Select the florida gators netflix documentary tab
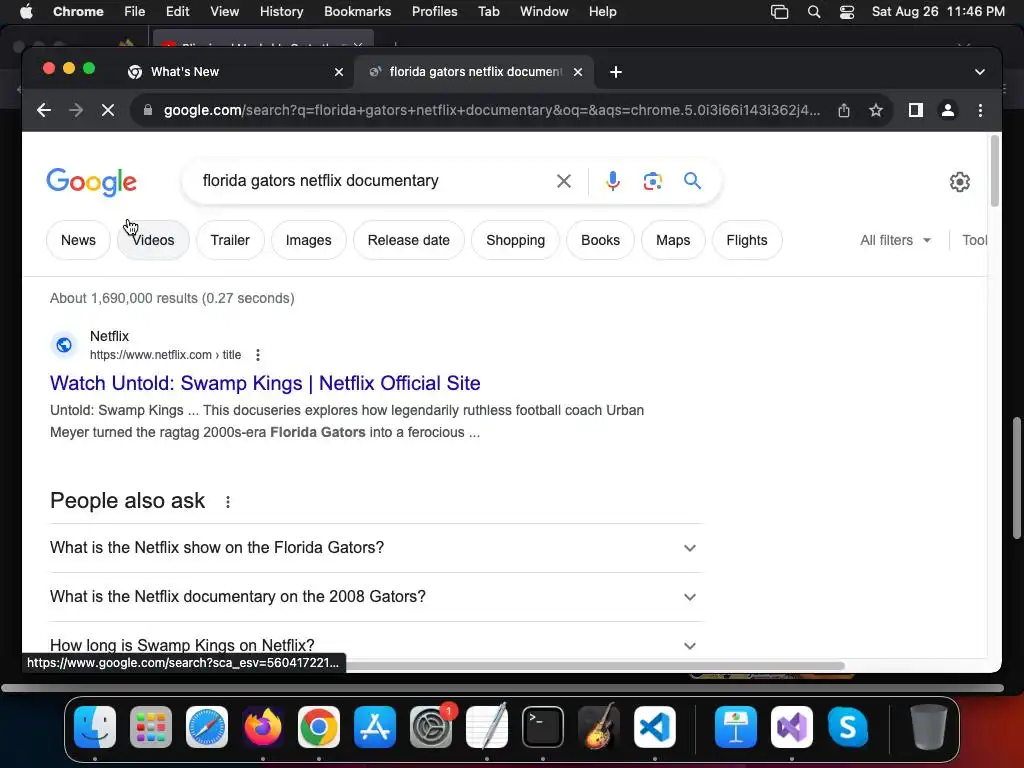Viewport: 1024px width, 768px height. coord(473,72)
